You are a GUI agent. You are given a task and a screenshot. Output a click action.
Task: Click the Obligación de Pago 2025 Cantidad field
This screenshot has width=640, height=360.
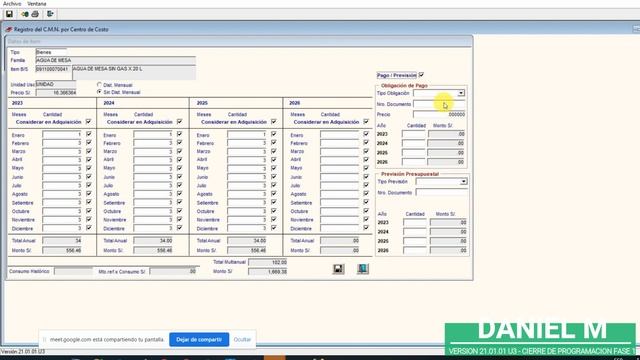point(413,153)
